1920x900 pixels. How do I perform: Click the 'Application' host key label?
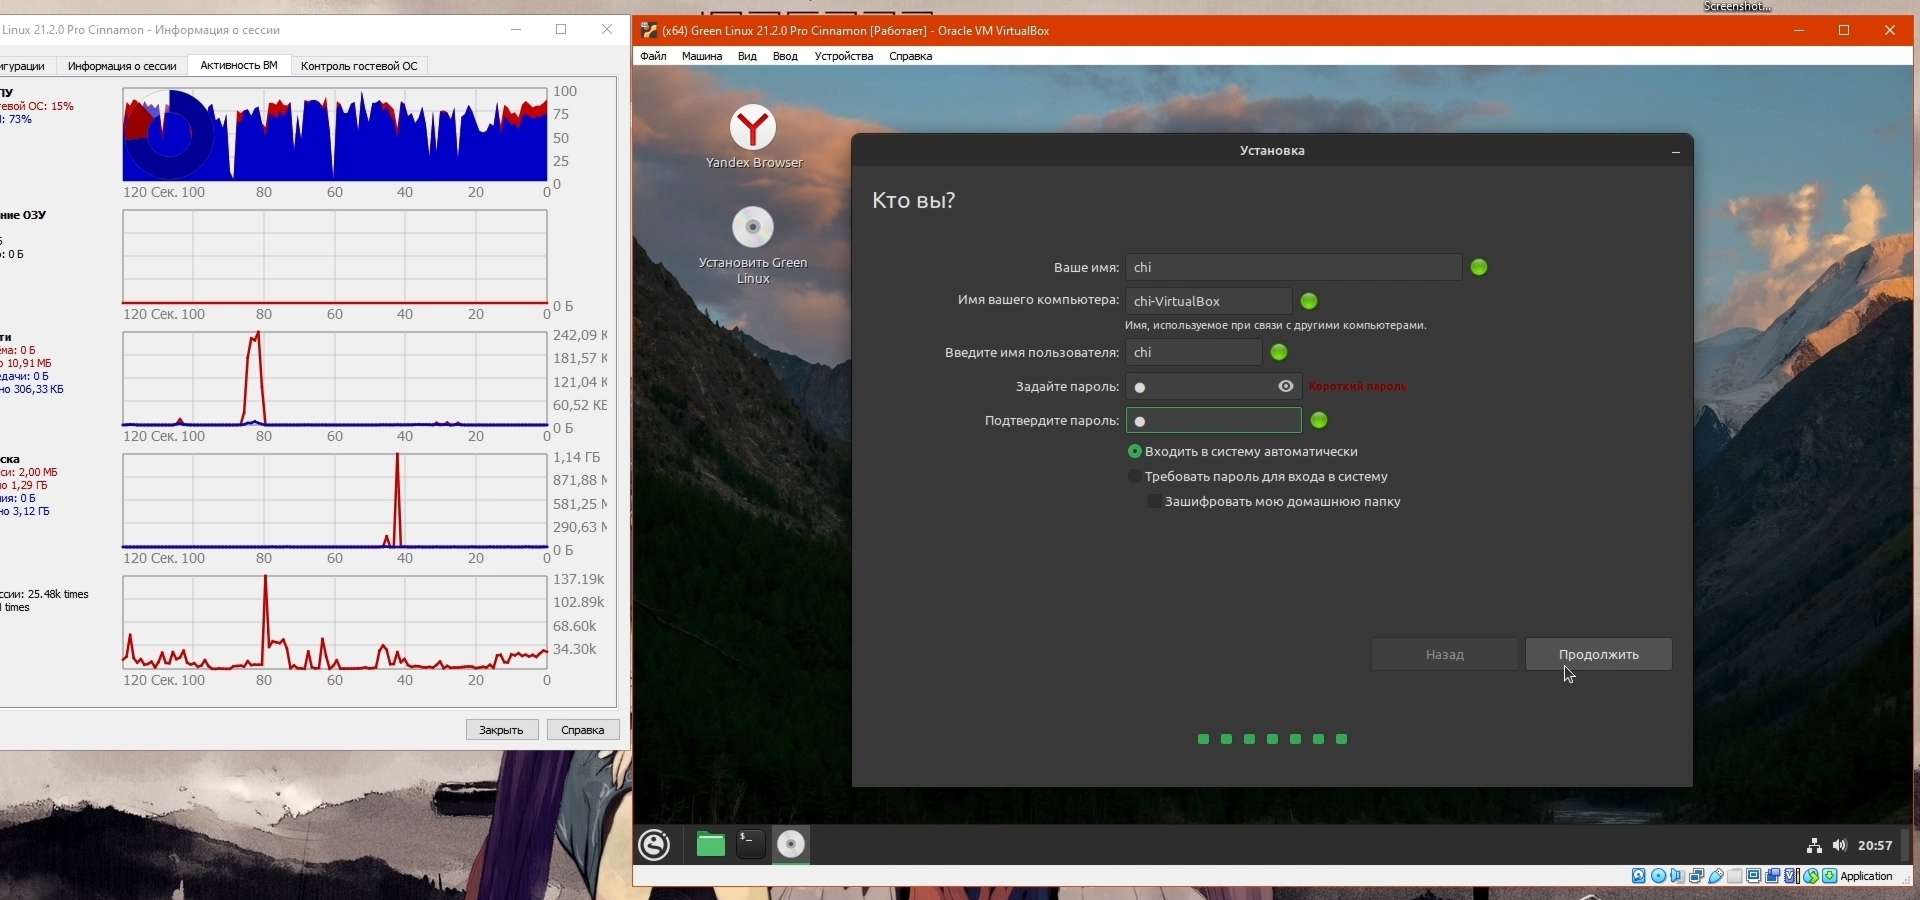coord(1867,876)
